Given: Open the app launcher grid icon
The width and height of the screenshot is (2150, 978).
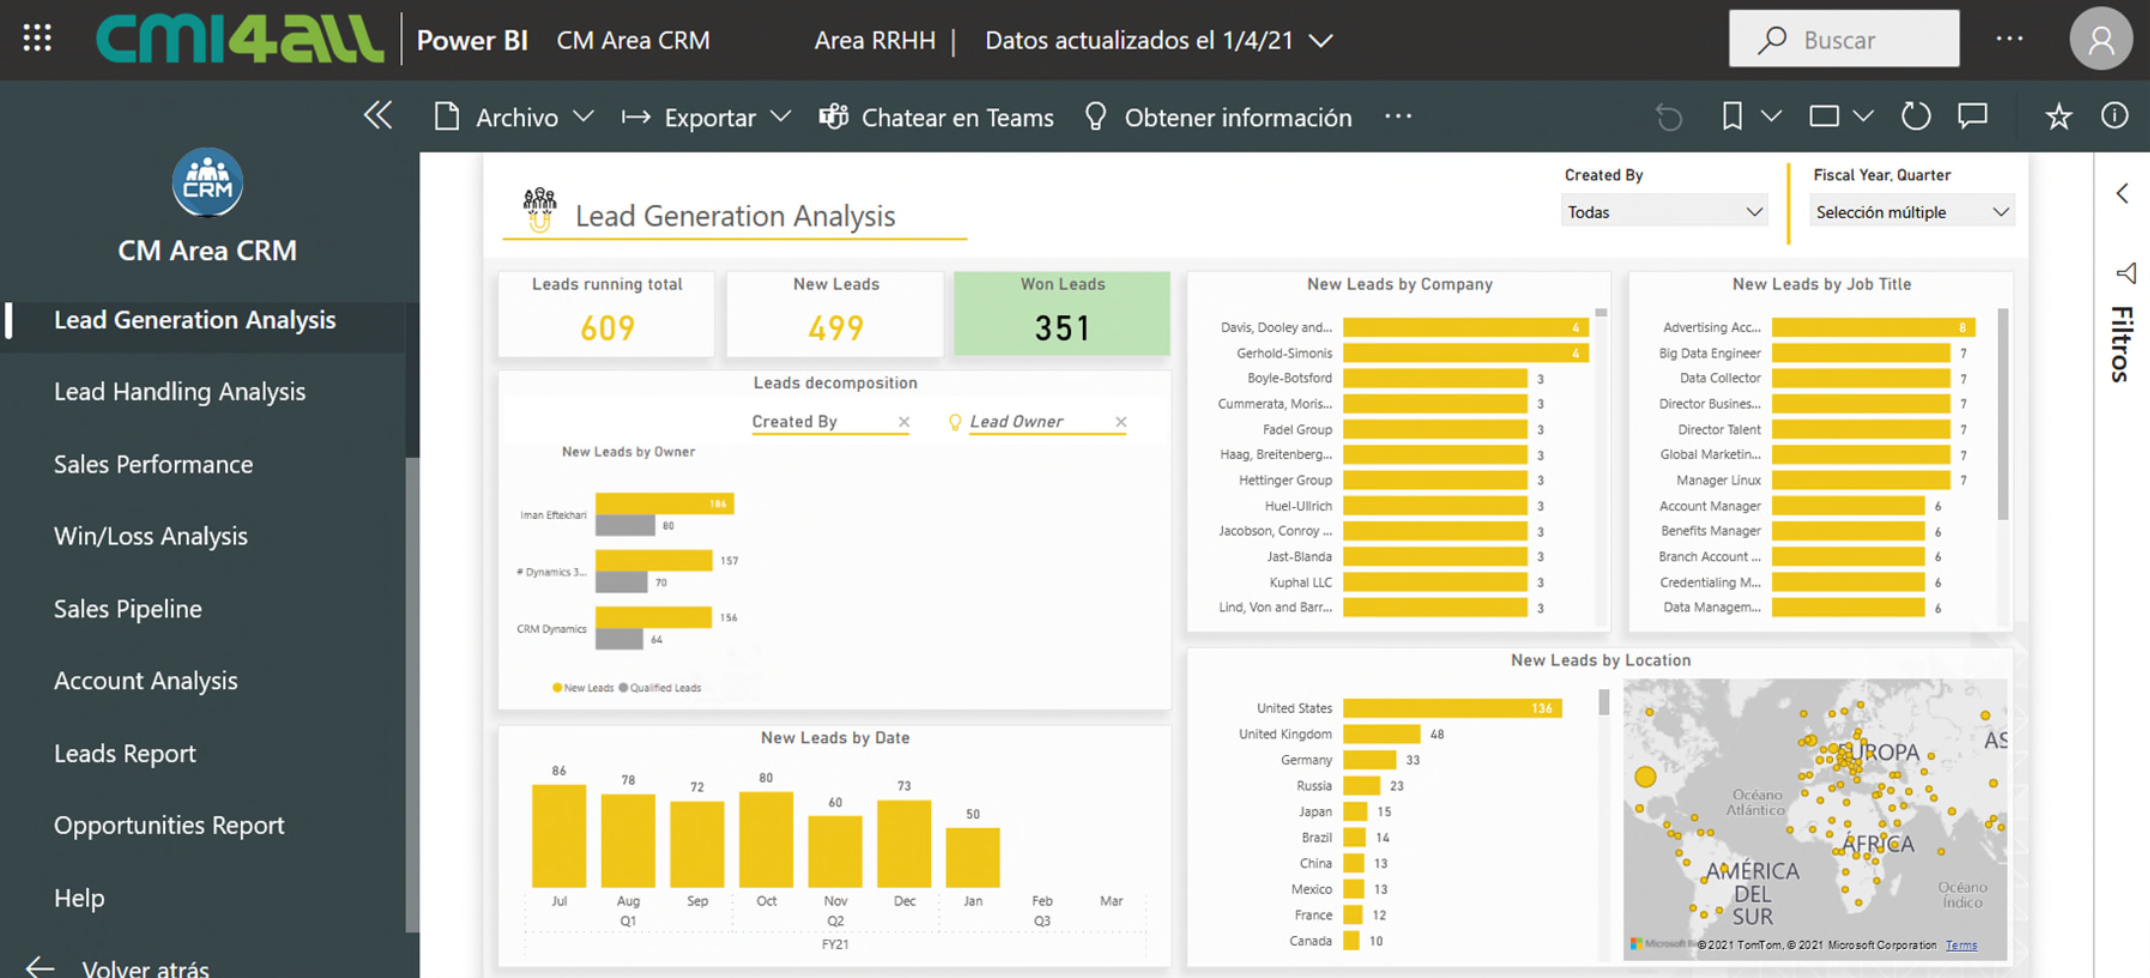Looking at the screenshot, I should pyautogui.click(x=37, y=39).
